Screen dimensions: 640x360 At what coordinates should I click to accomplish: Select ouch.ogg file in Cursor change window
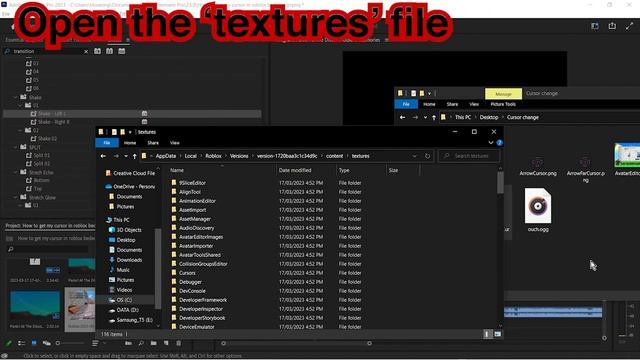pyautogui.click(x=538, y=210)
